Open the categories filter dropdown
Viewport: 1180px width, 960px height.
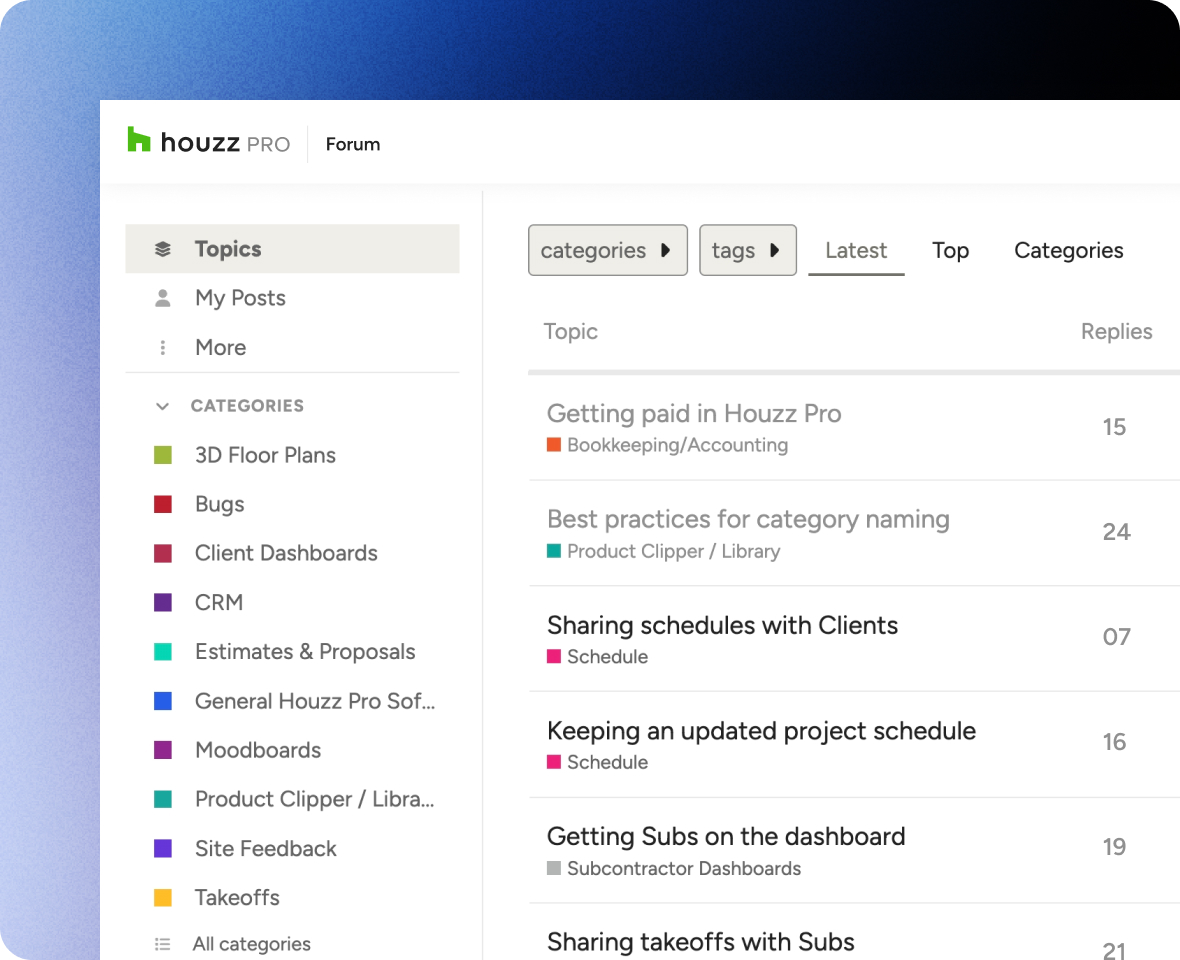[x=607, y=250]
